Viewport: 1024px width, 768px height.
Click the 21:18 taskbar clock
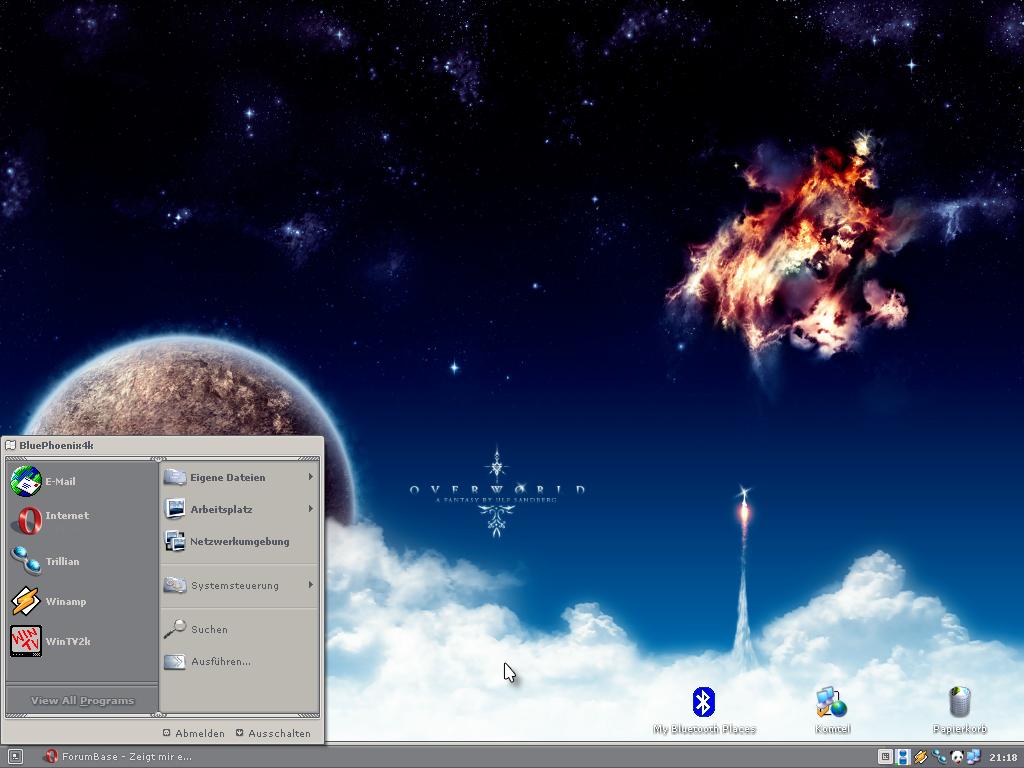tap(1002, 758)
